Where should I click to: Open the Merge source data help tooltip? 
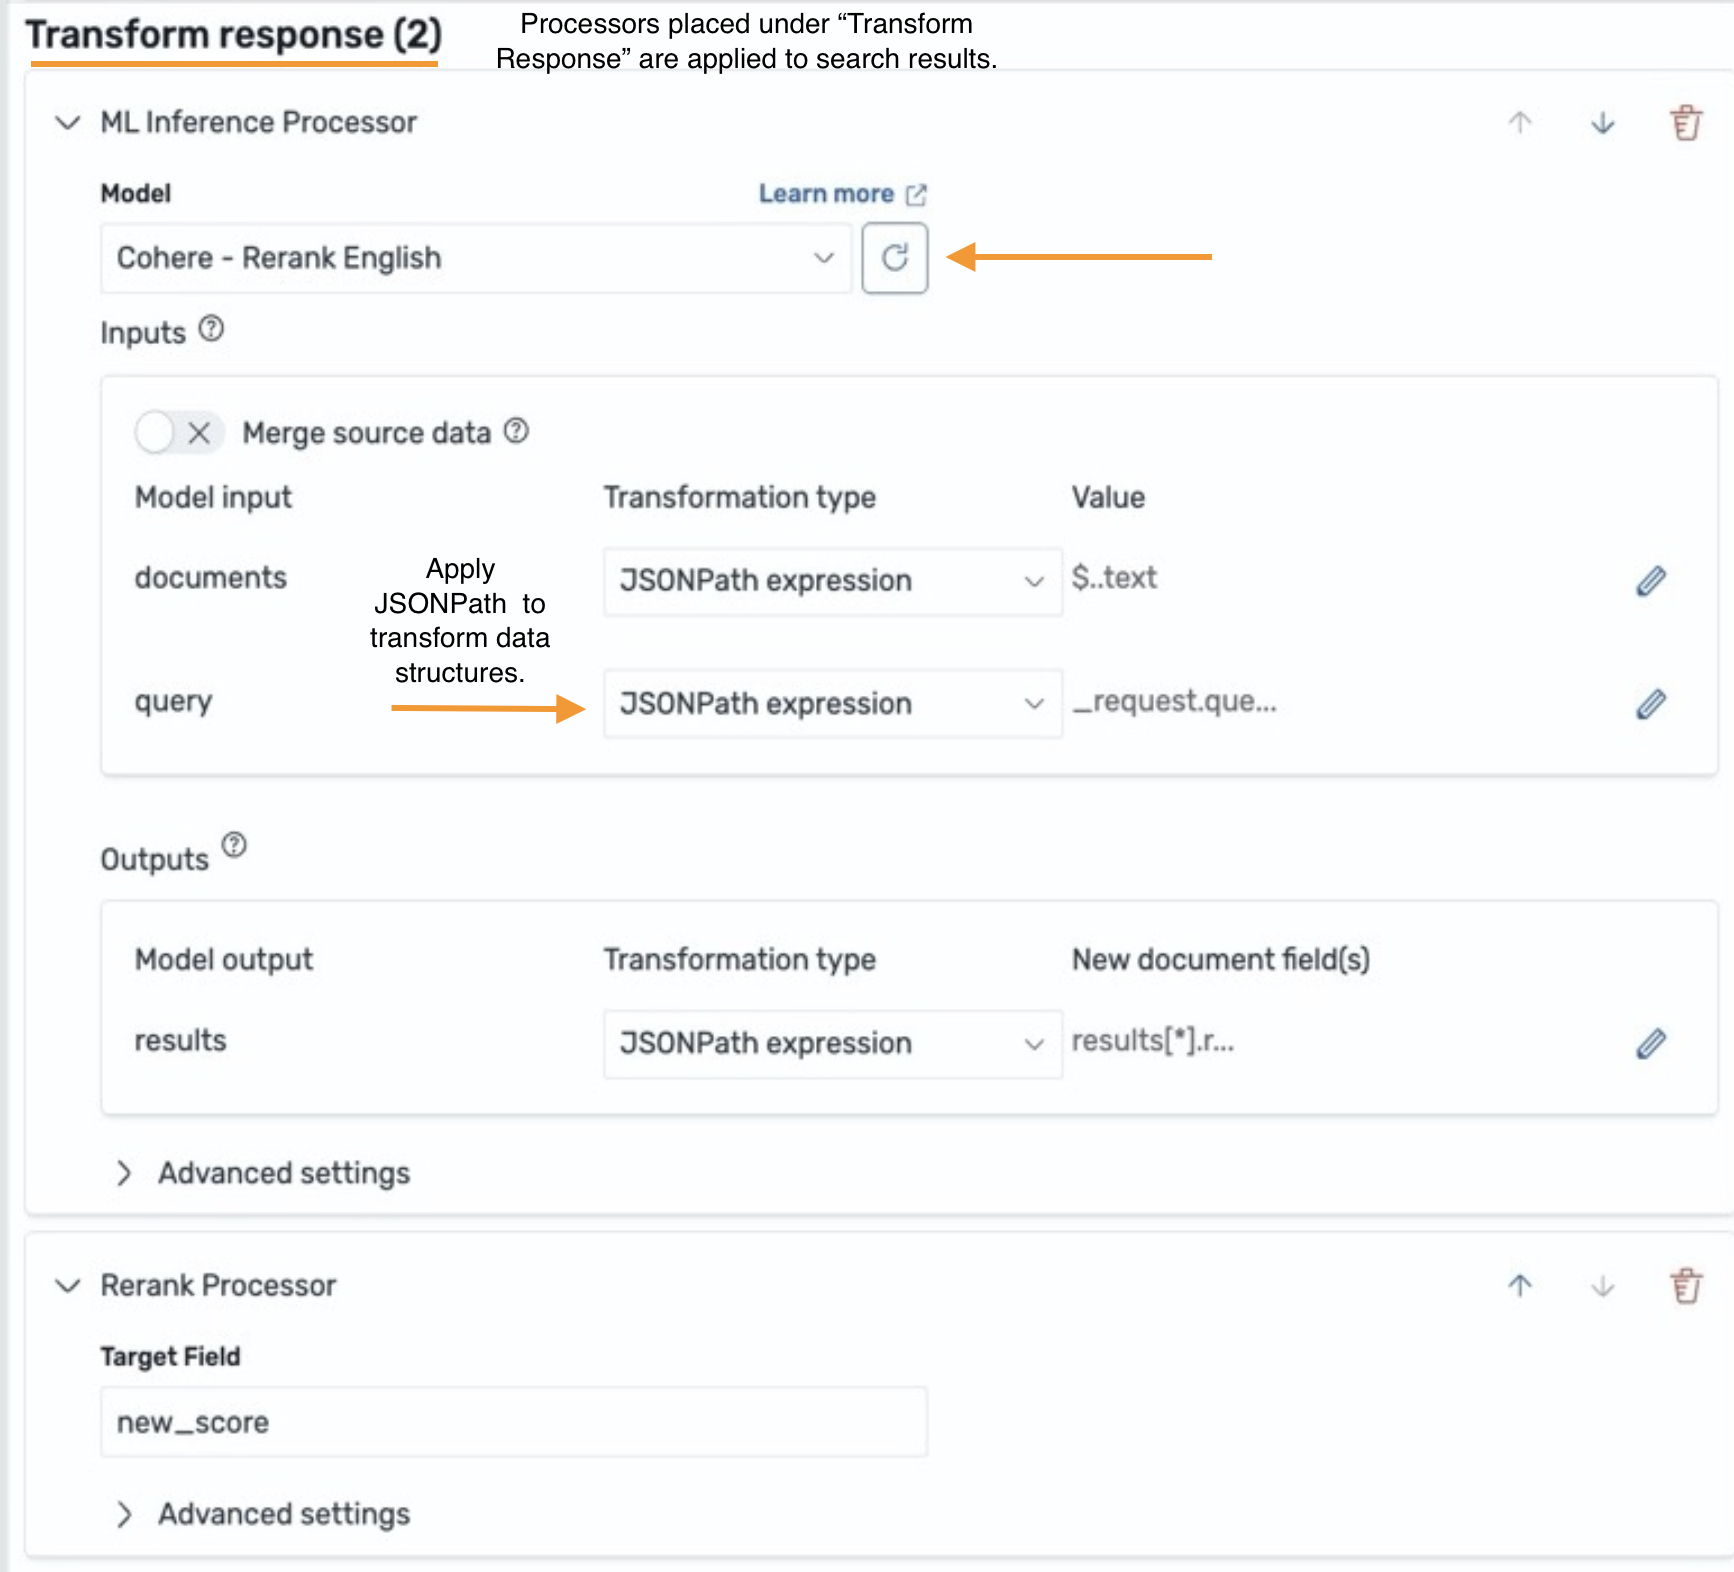517,431
